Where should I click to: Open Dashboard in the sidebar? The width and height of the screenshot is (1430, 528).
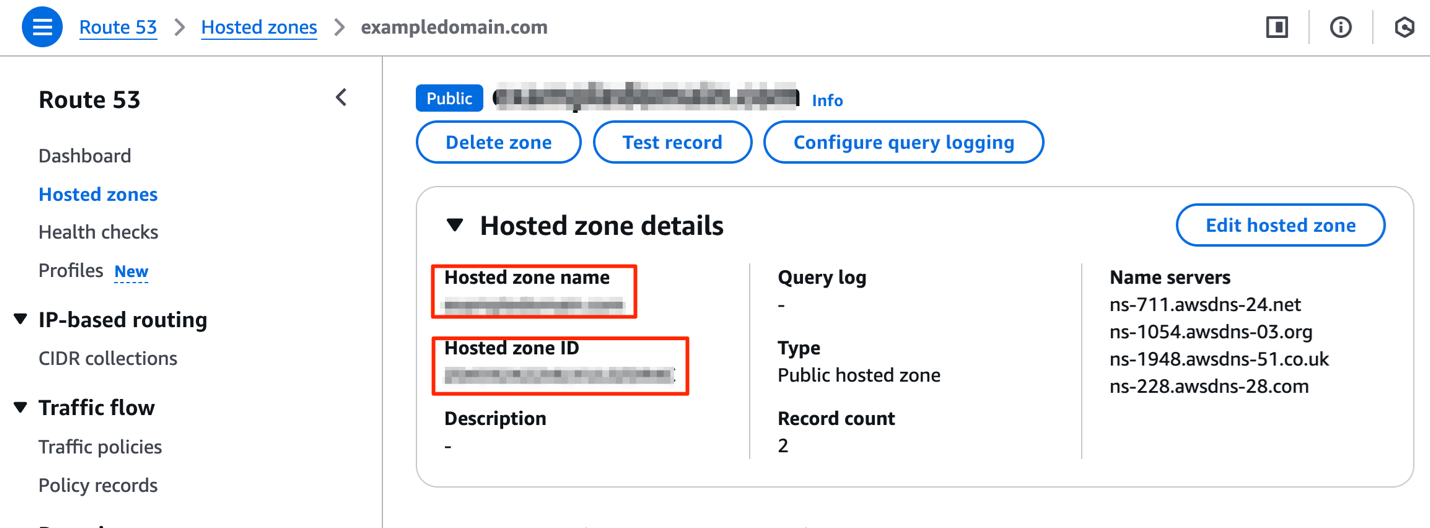pos(85,156)
